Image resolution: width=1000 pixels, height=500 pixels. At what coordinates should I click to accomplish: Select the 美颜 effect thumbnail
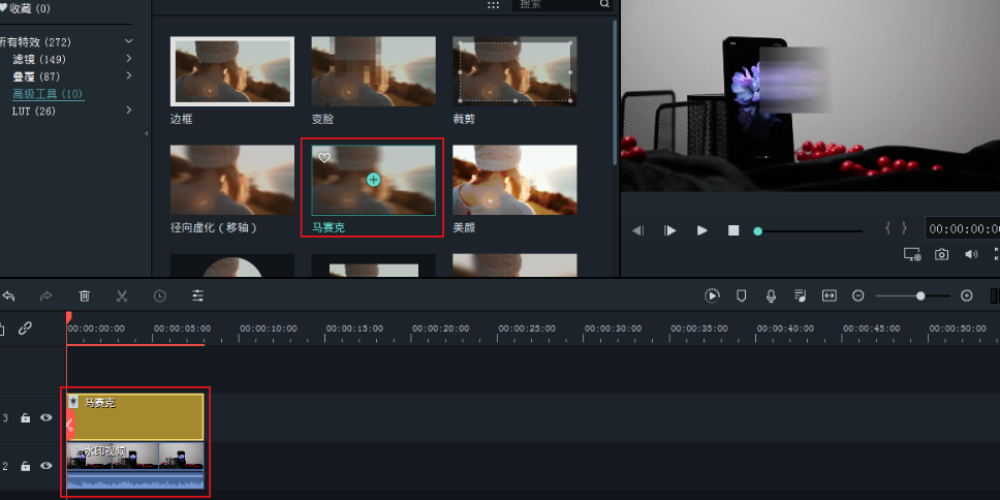[x=515, y=180]
